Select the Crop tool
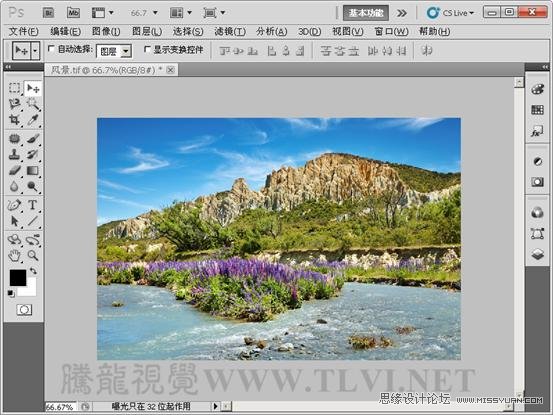This screenshot has height=415, width=553. (14, 120)
